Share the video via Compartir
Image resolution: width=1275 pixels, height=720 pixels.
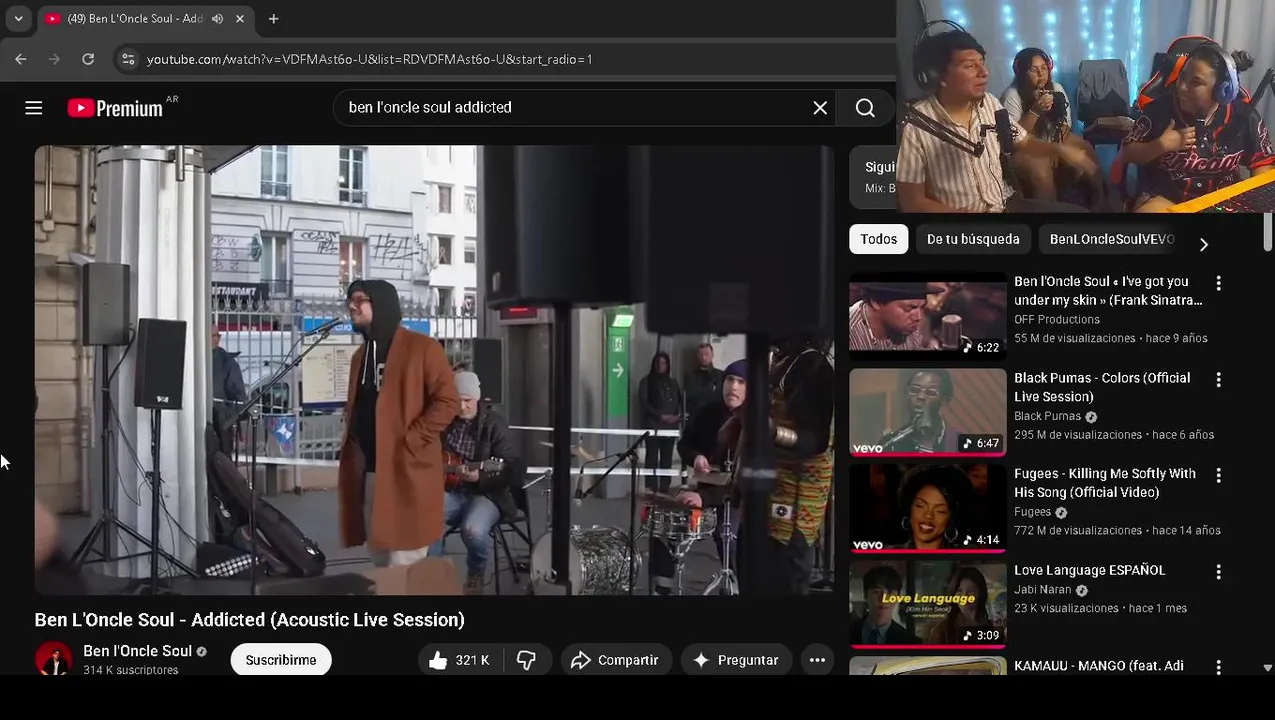coord(616,660)
